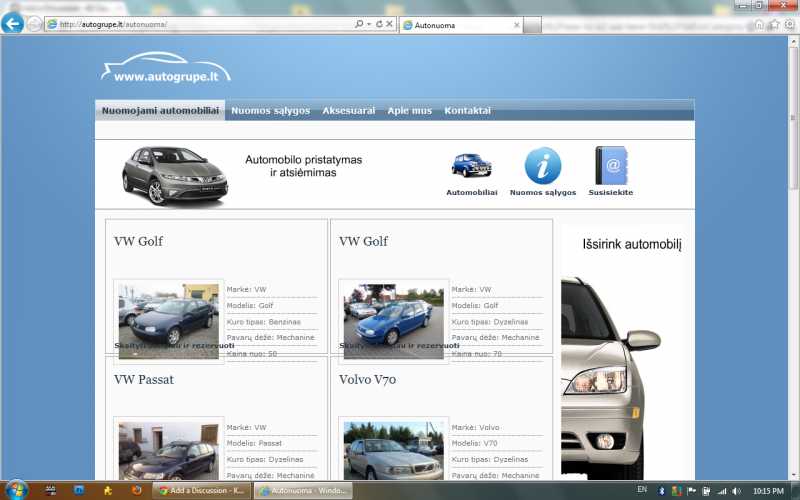Click 'Markė: Volvo' text
This screenshot has height=500, width=800.
point(476,427)
